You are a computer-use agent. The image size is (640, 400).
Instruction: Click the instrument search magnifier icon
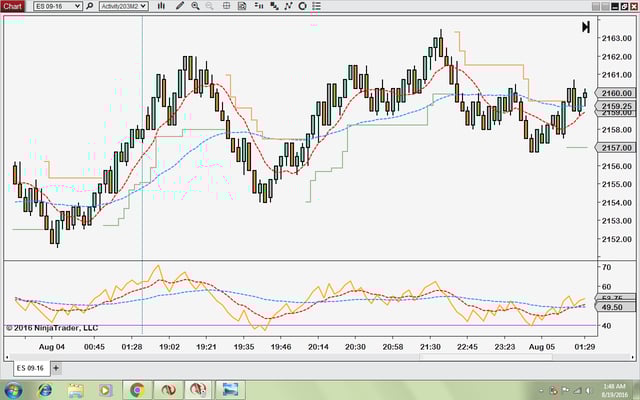tap(90, 6)
